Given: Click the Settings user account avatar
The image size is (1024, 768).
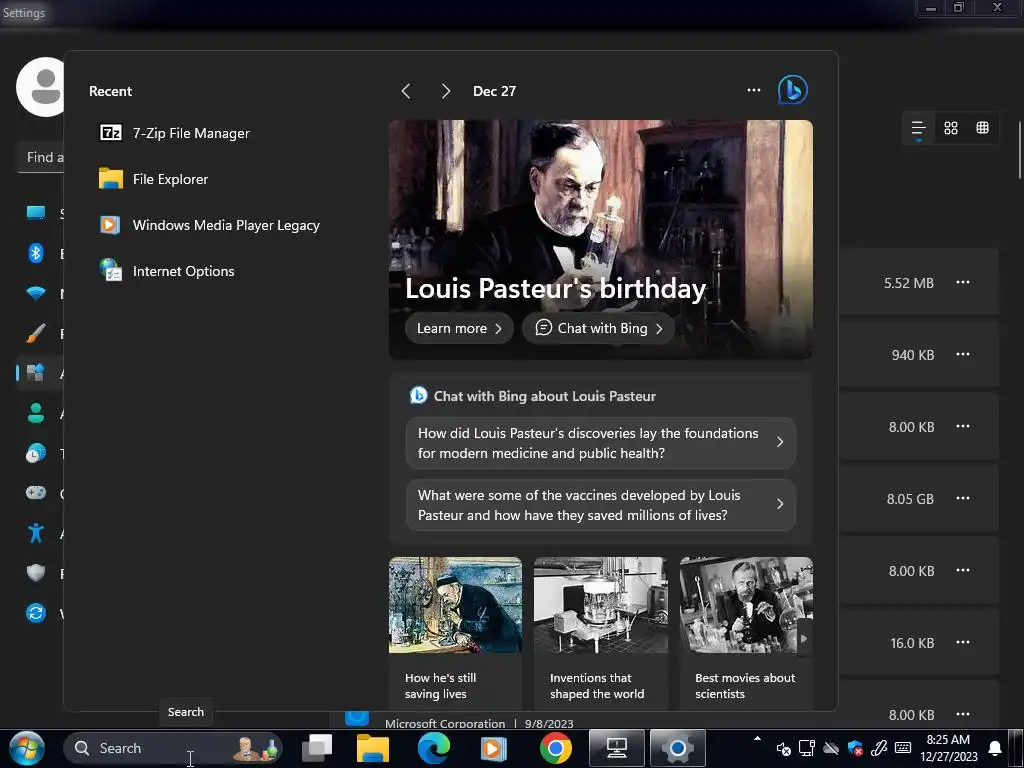Looking at the screenshot, I should click(40, 87).
